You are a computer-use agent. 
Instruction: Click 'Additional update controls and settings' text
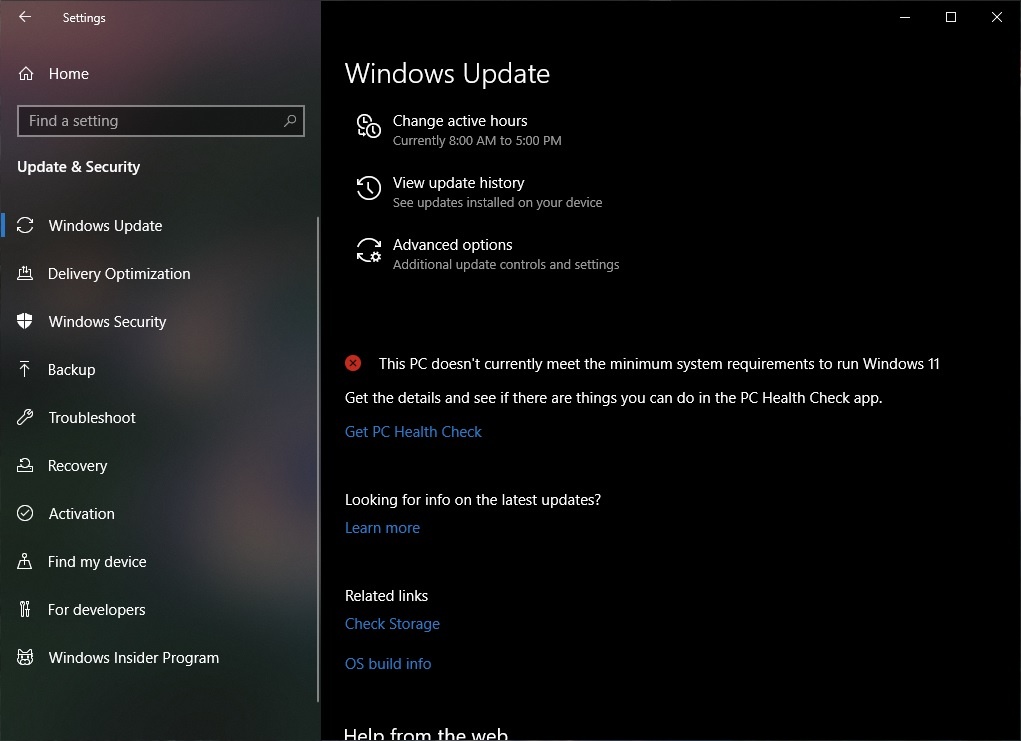tap(506, 264)
